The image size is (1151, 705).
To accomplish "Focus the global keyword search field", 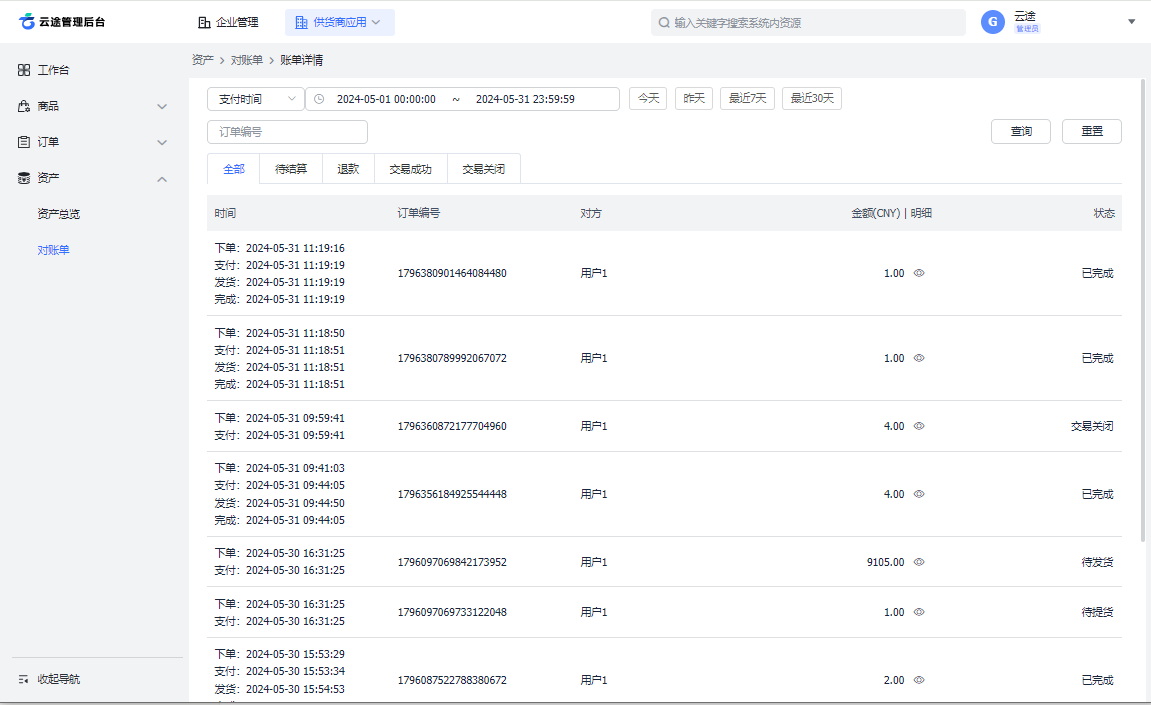I will pos(808,23).
